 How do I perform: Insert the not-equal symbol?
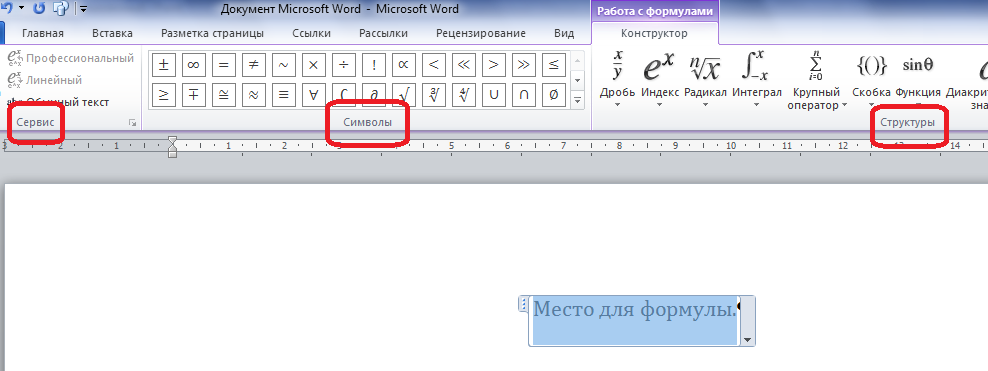(254, 64)
